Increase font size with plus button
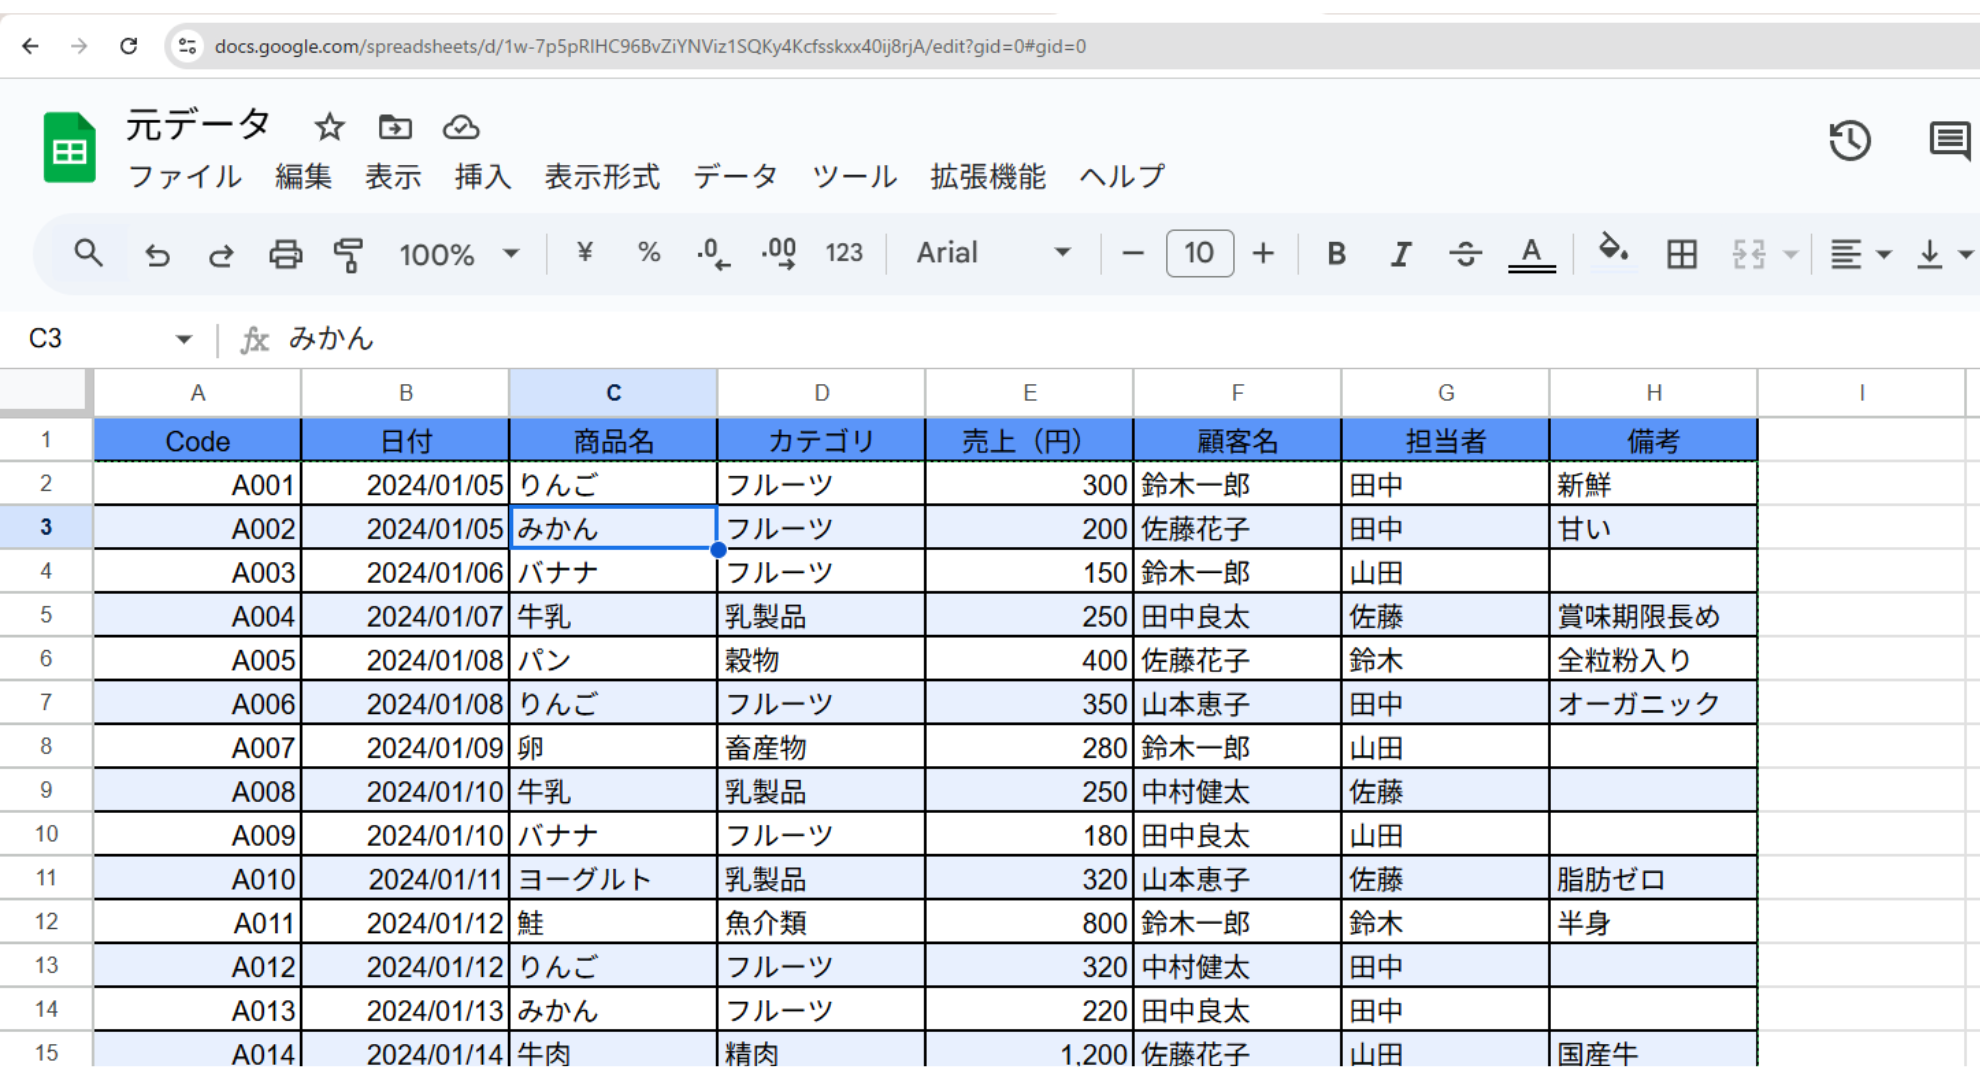The width and height of the screenshot is (1980, 1080). click(1263, 254)
